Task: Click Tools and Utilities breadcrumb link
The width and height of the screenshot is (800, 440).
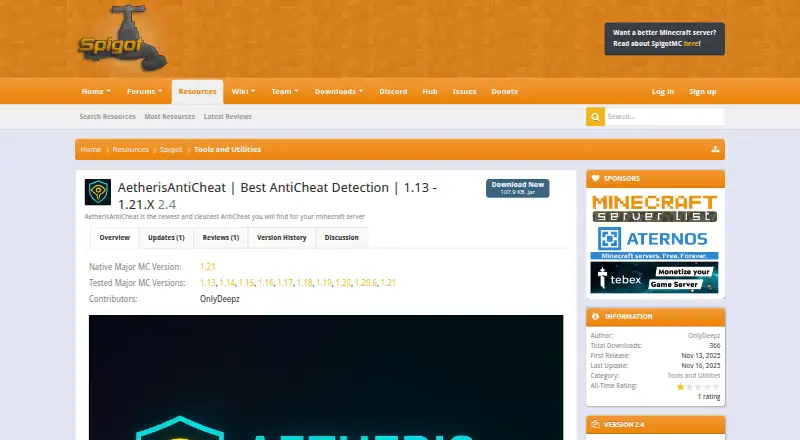Action: (228, 150)
